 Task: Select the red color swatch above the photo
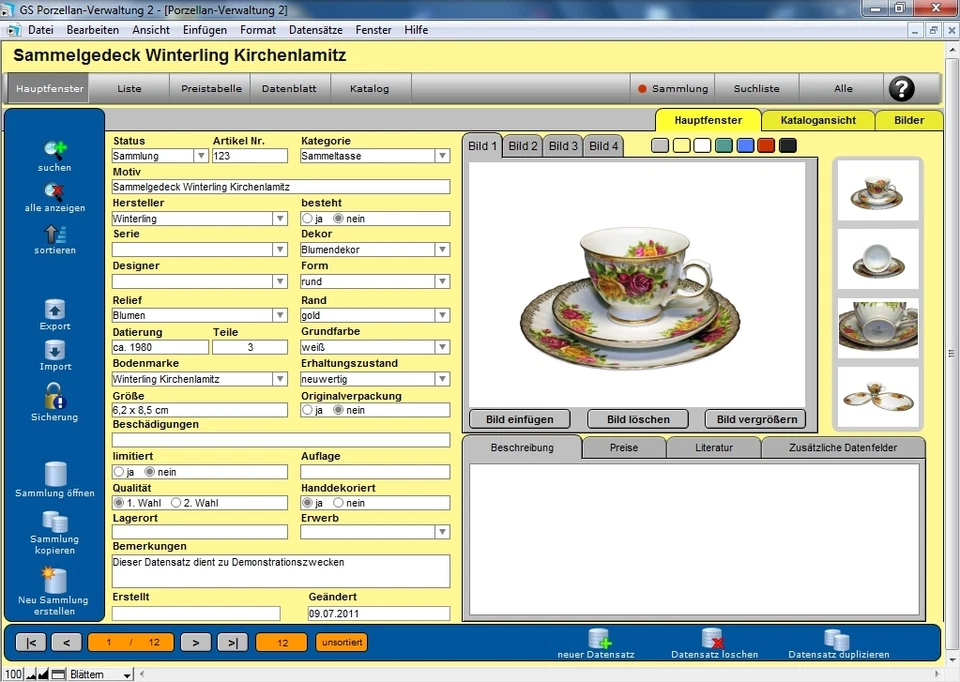(766, 146)
